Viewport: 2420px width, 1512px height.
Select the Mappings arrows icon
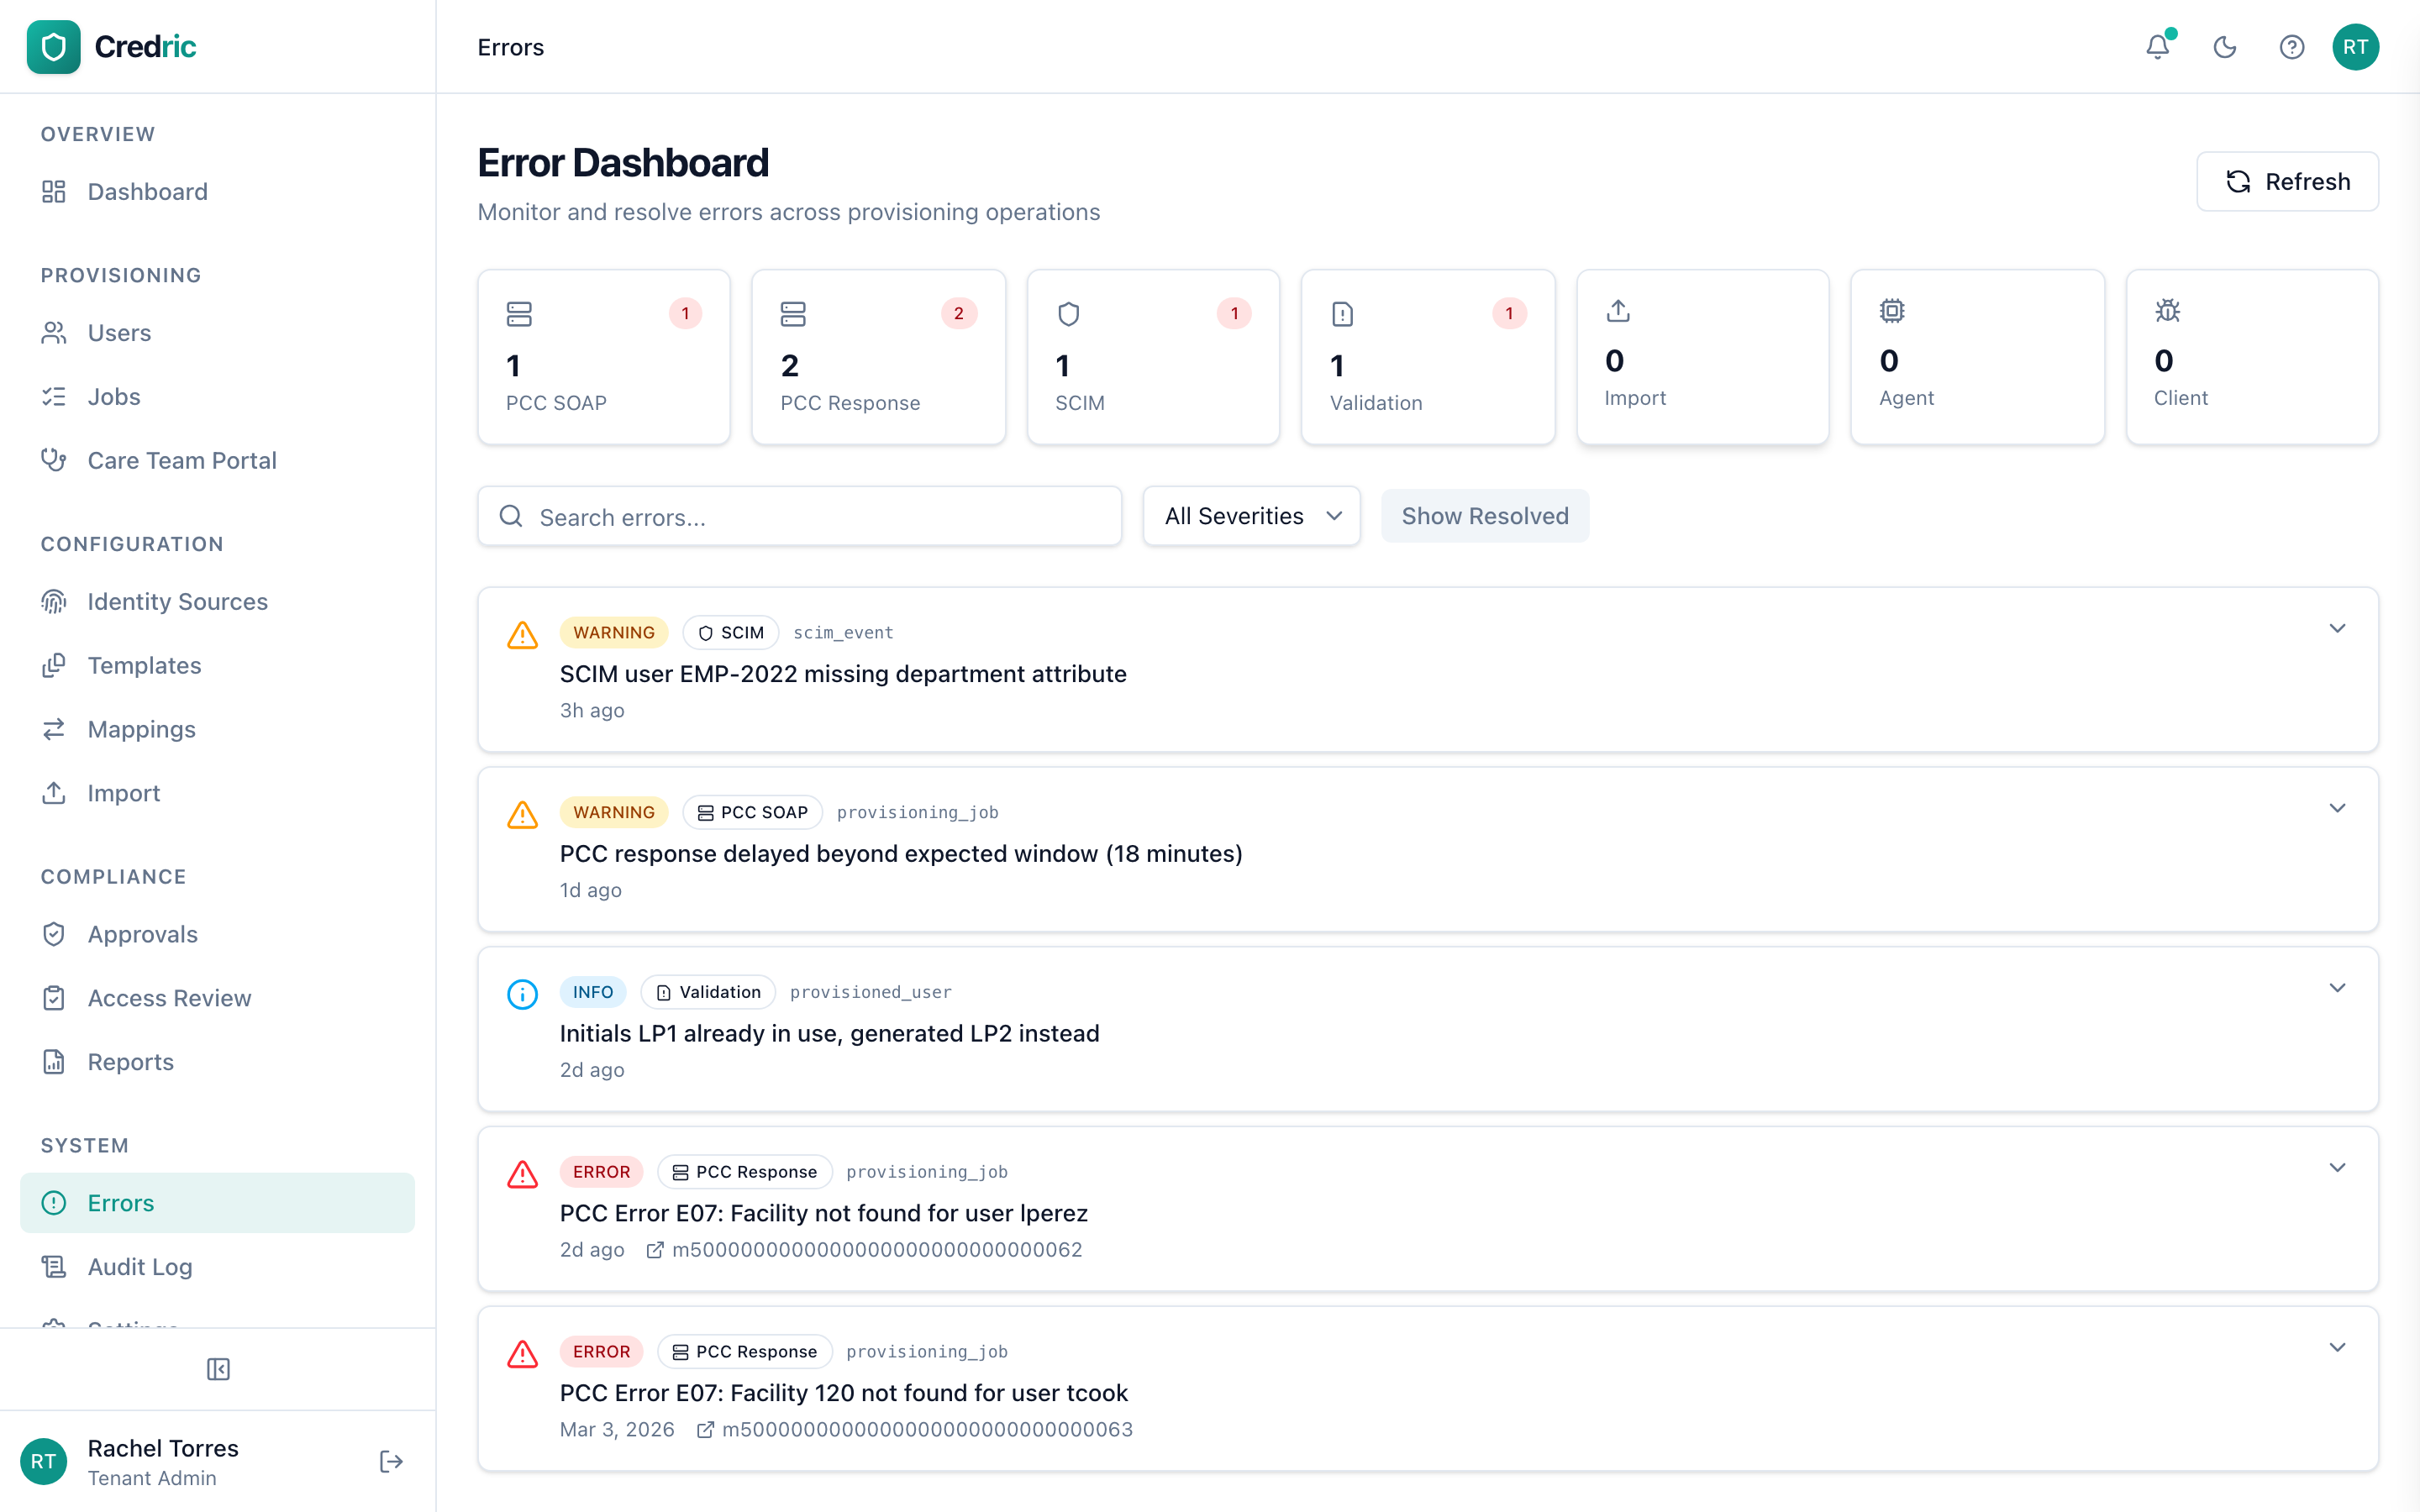click(54, 729)
